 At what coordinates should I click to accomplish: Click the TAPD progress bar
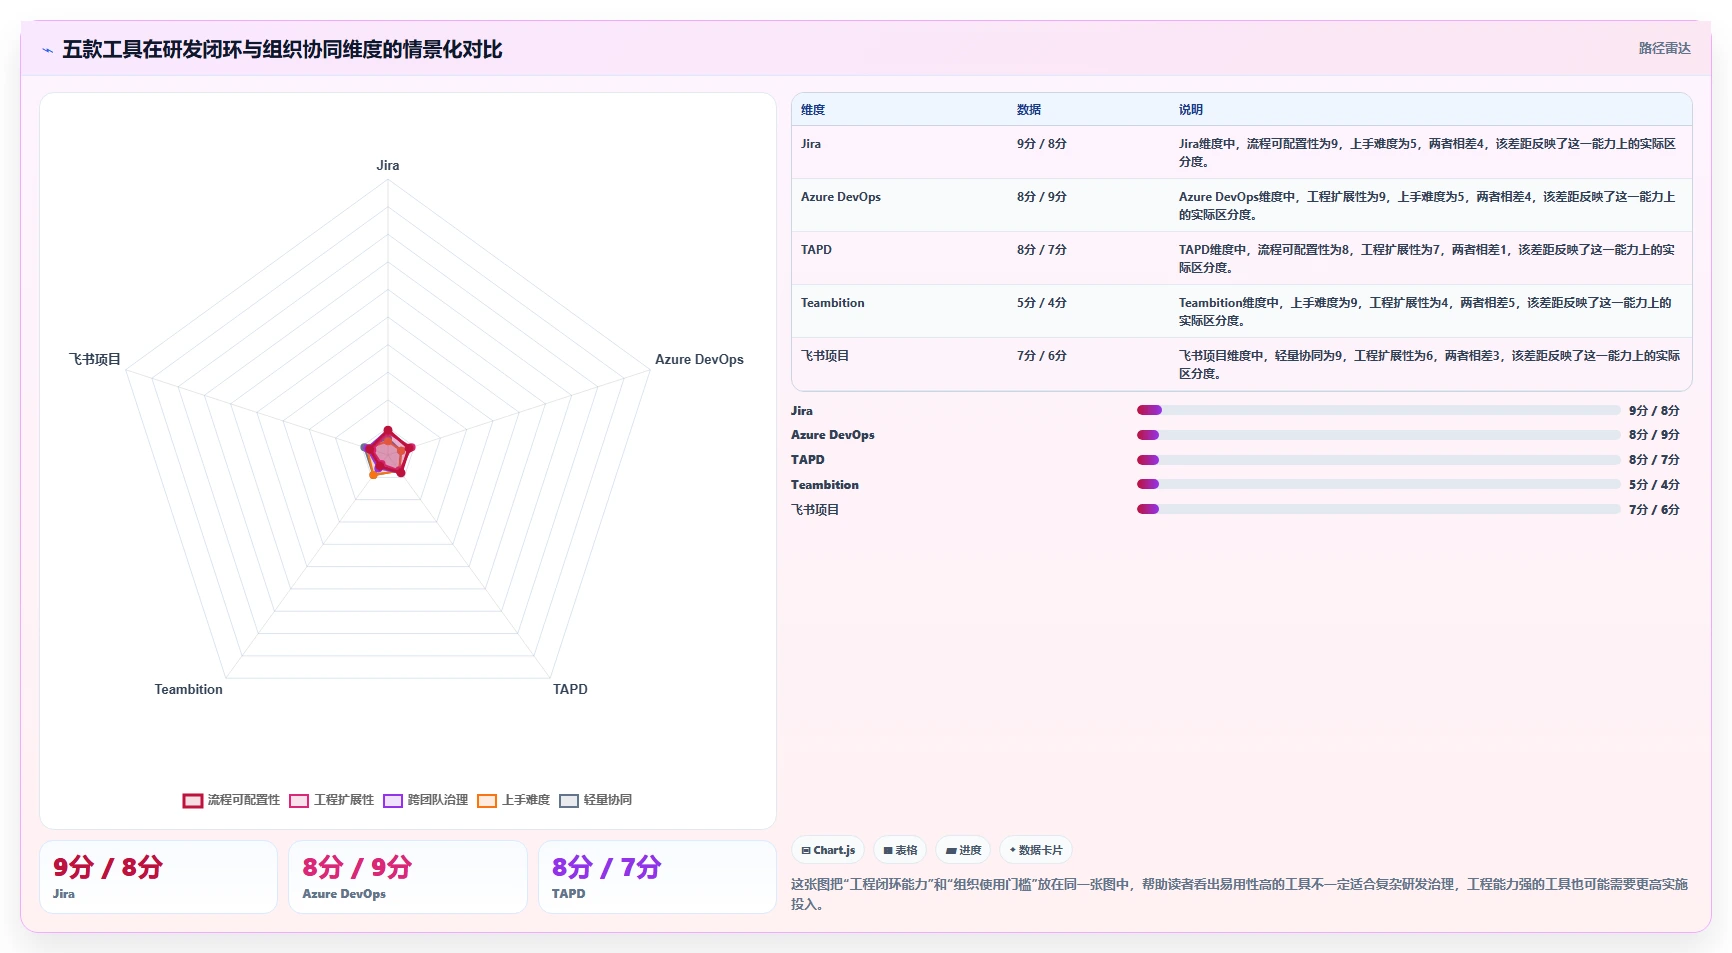click(1378, 460)
